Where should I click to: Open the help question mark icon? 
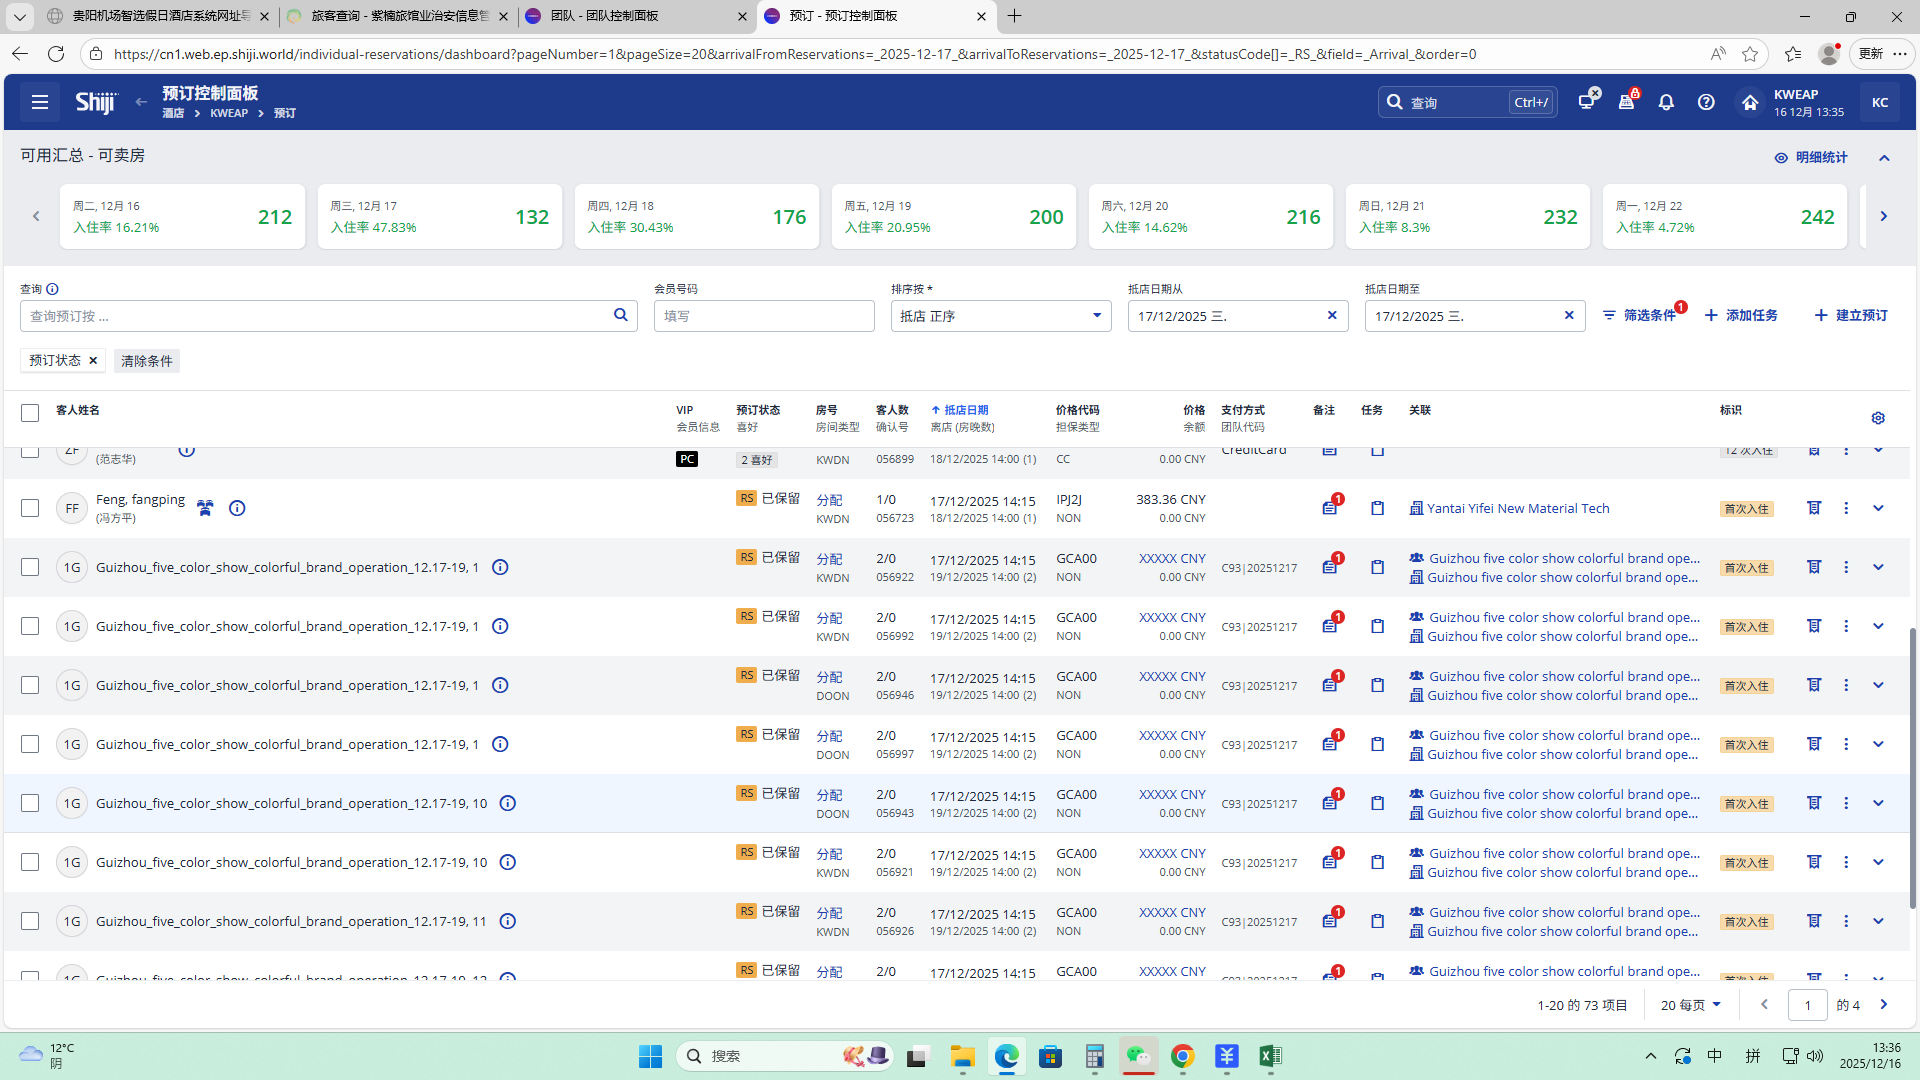[1706, 102]
